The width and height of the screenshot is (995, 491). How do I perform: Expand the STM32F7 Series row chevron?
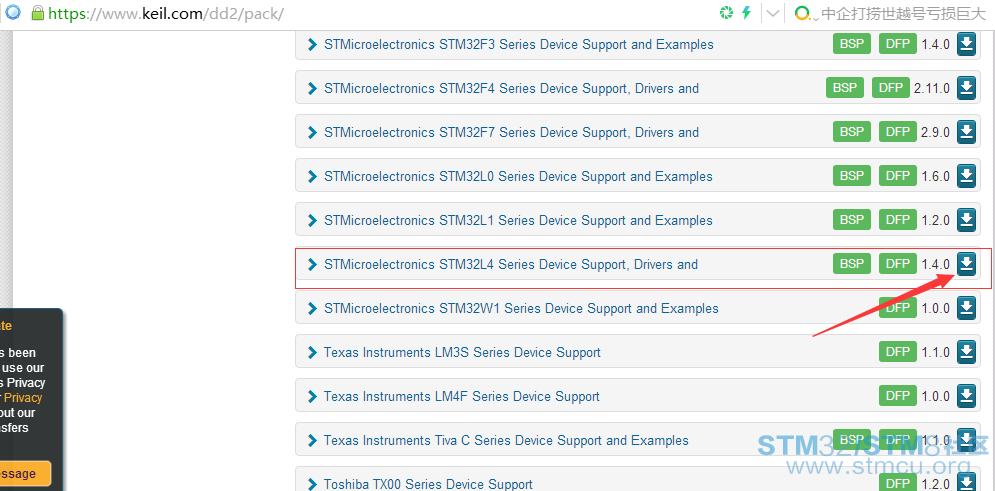point(312,132)
